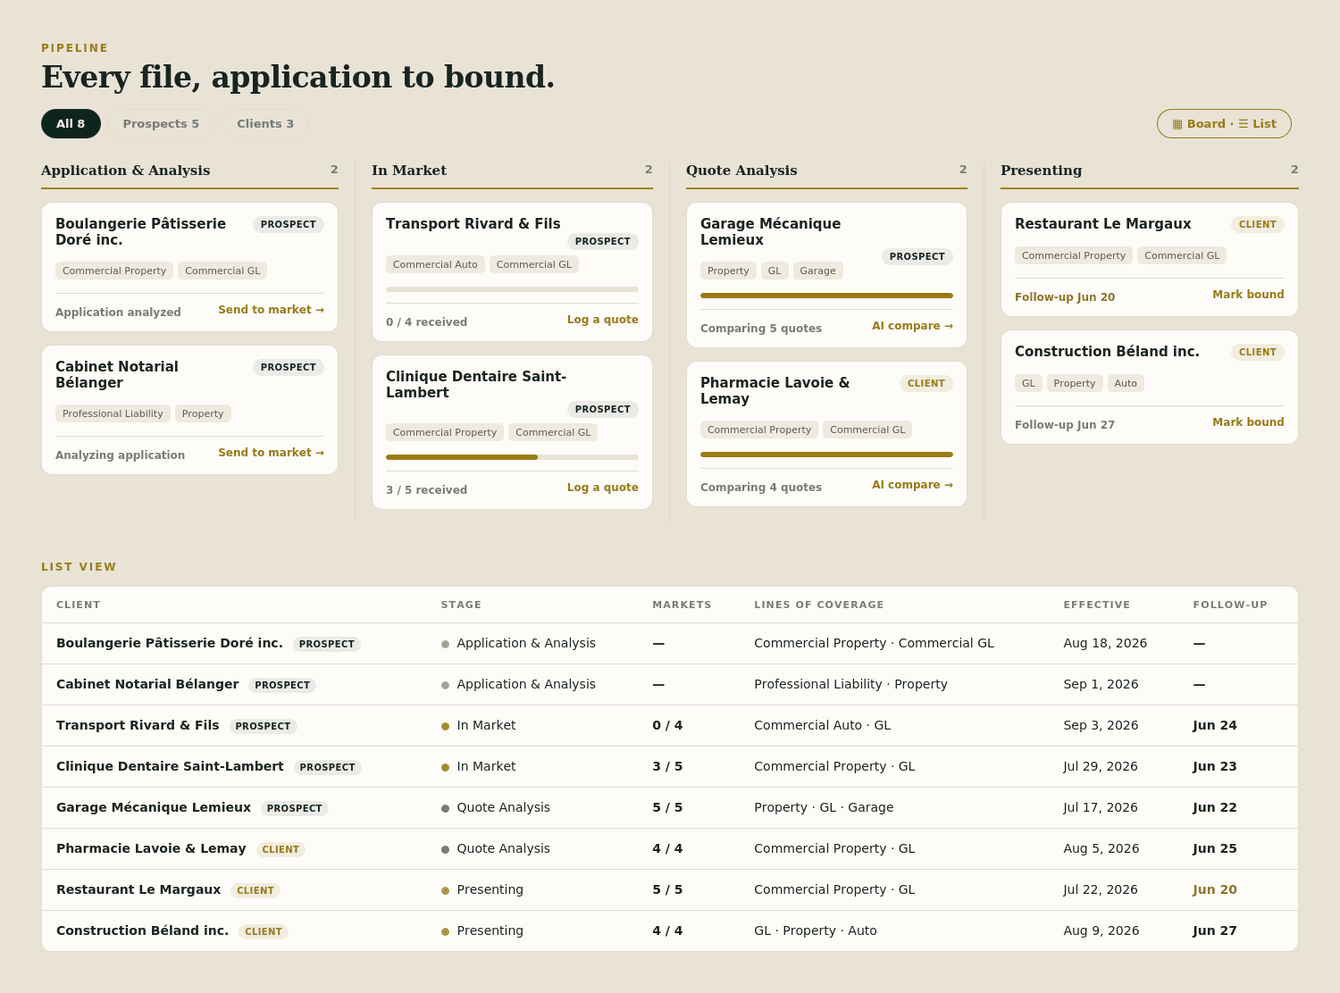This screenshot has height=993, width=1340.
Task: Click the LINES OF COVERAGE column header
Action: click(819, 605)
